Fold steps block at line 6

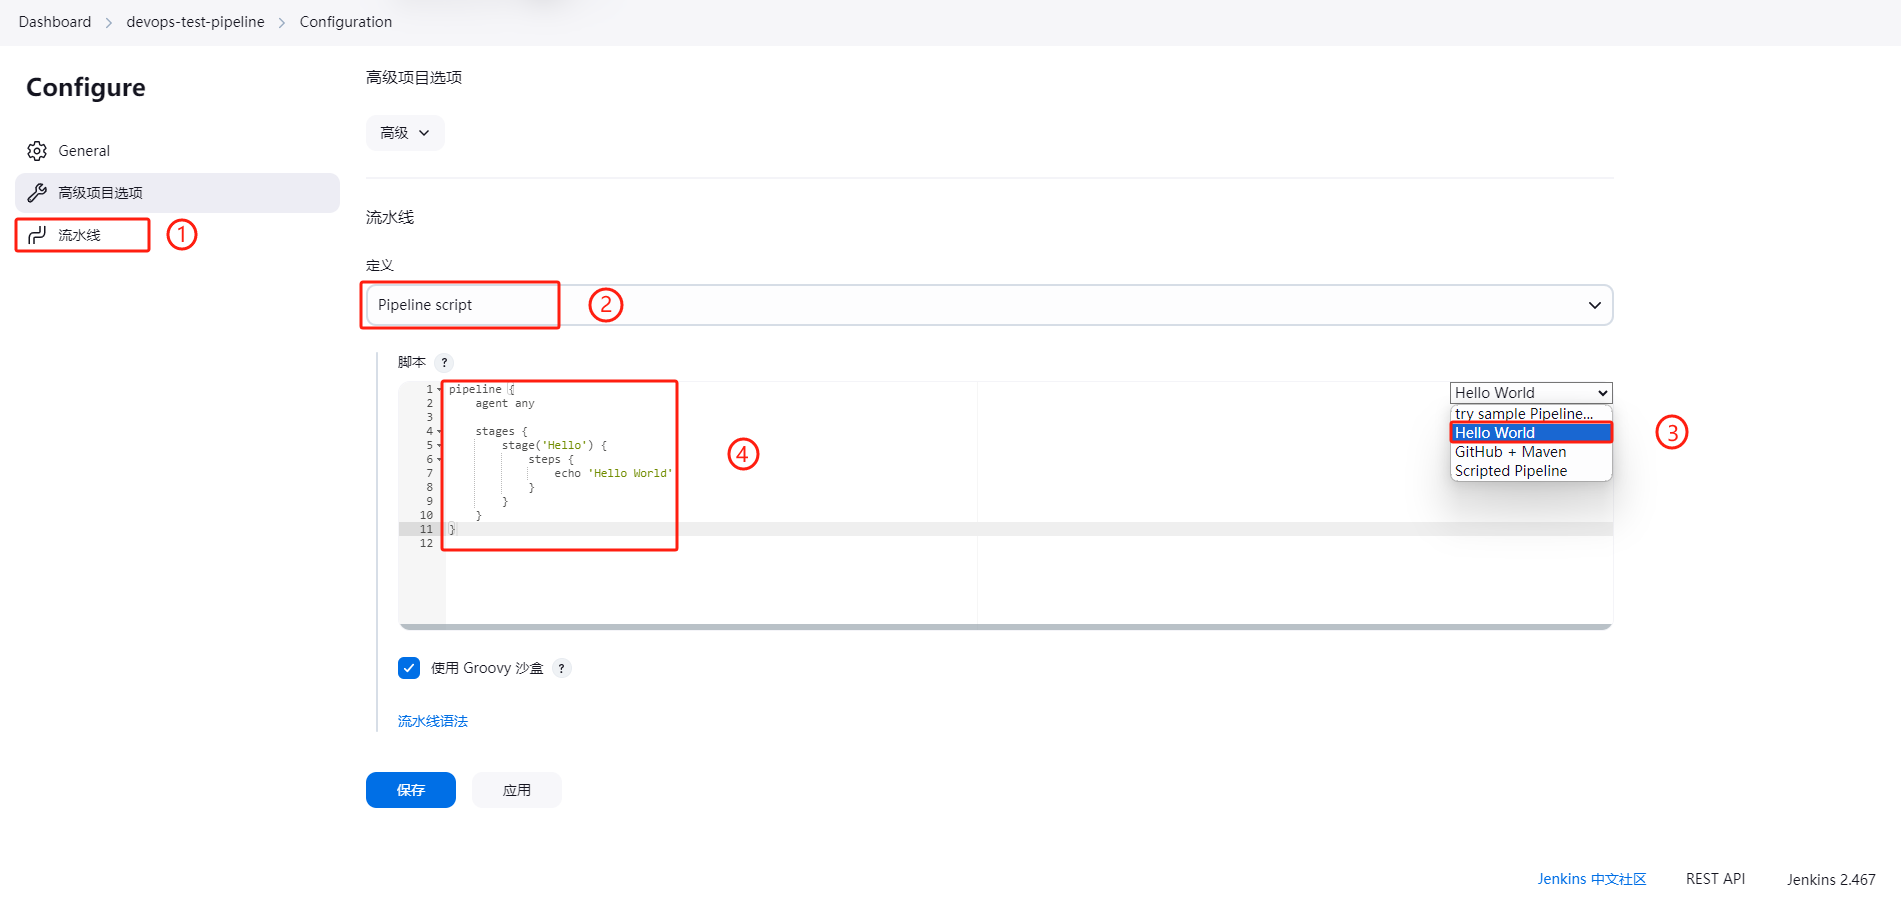click(440, 460)
